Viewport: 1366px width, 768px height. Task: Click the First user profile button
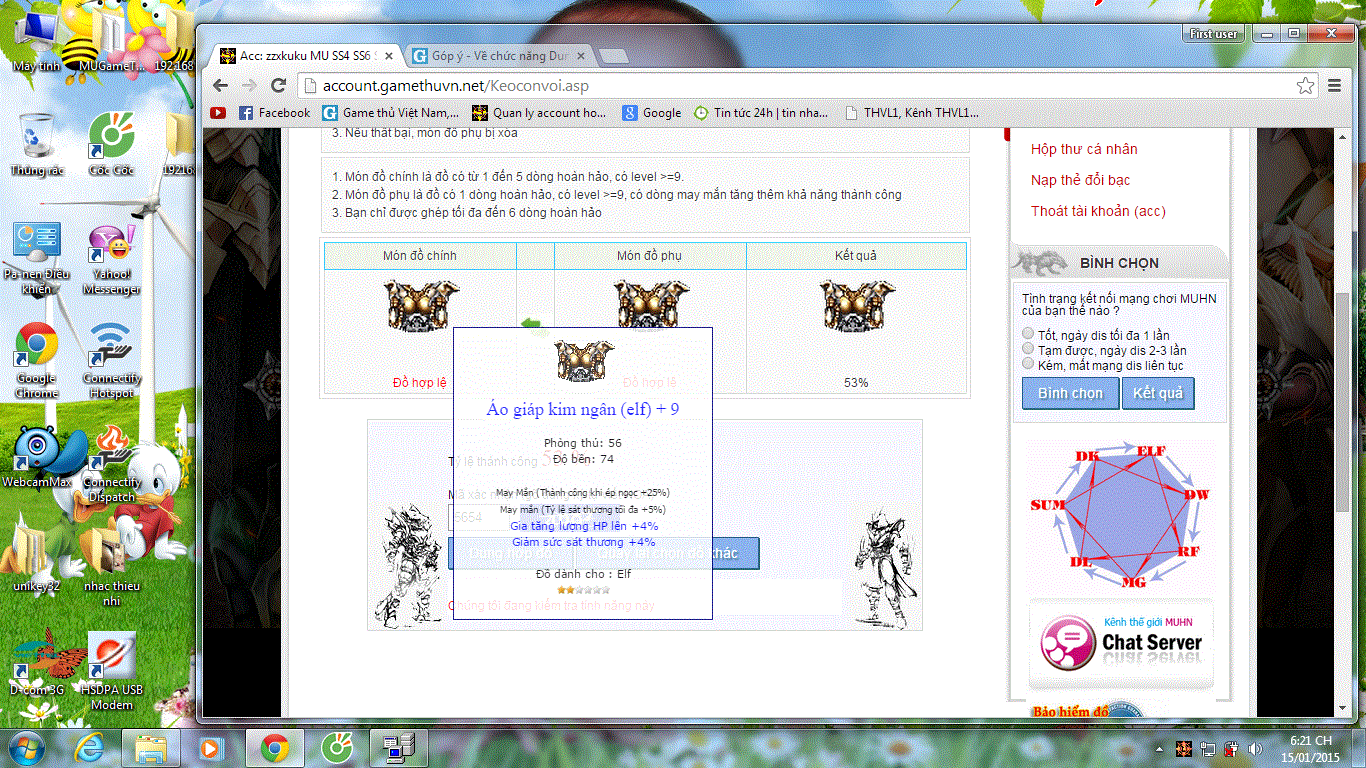click(1213, 34)
